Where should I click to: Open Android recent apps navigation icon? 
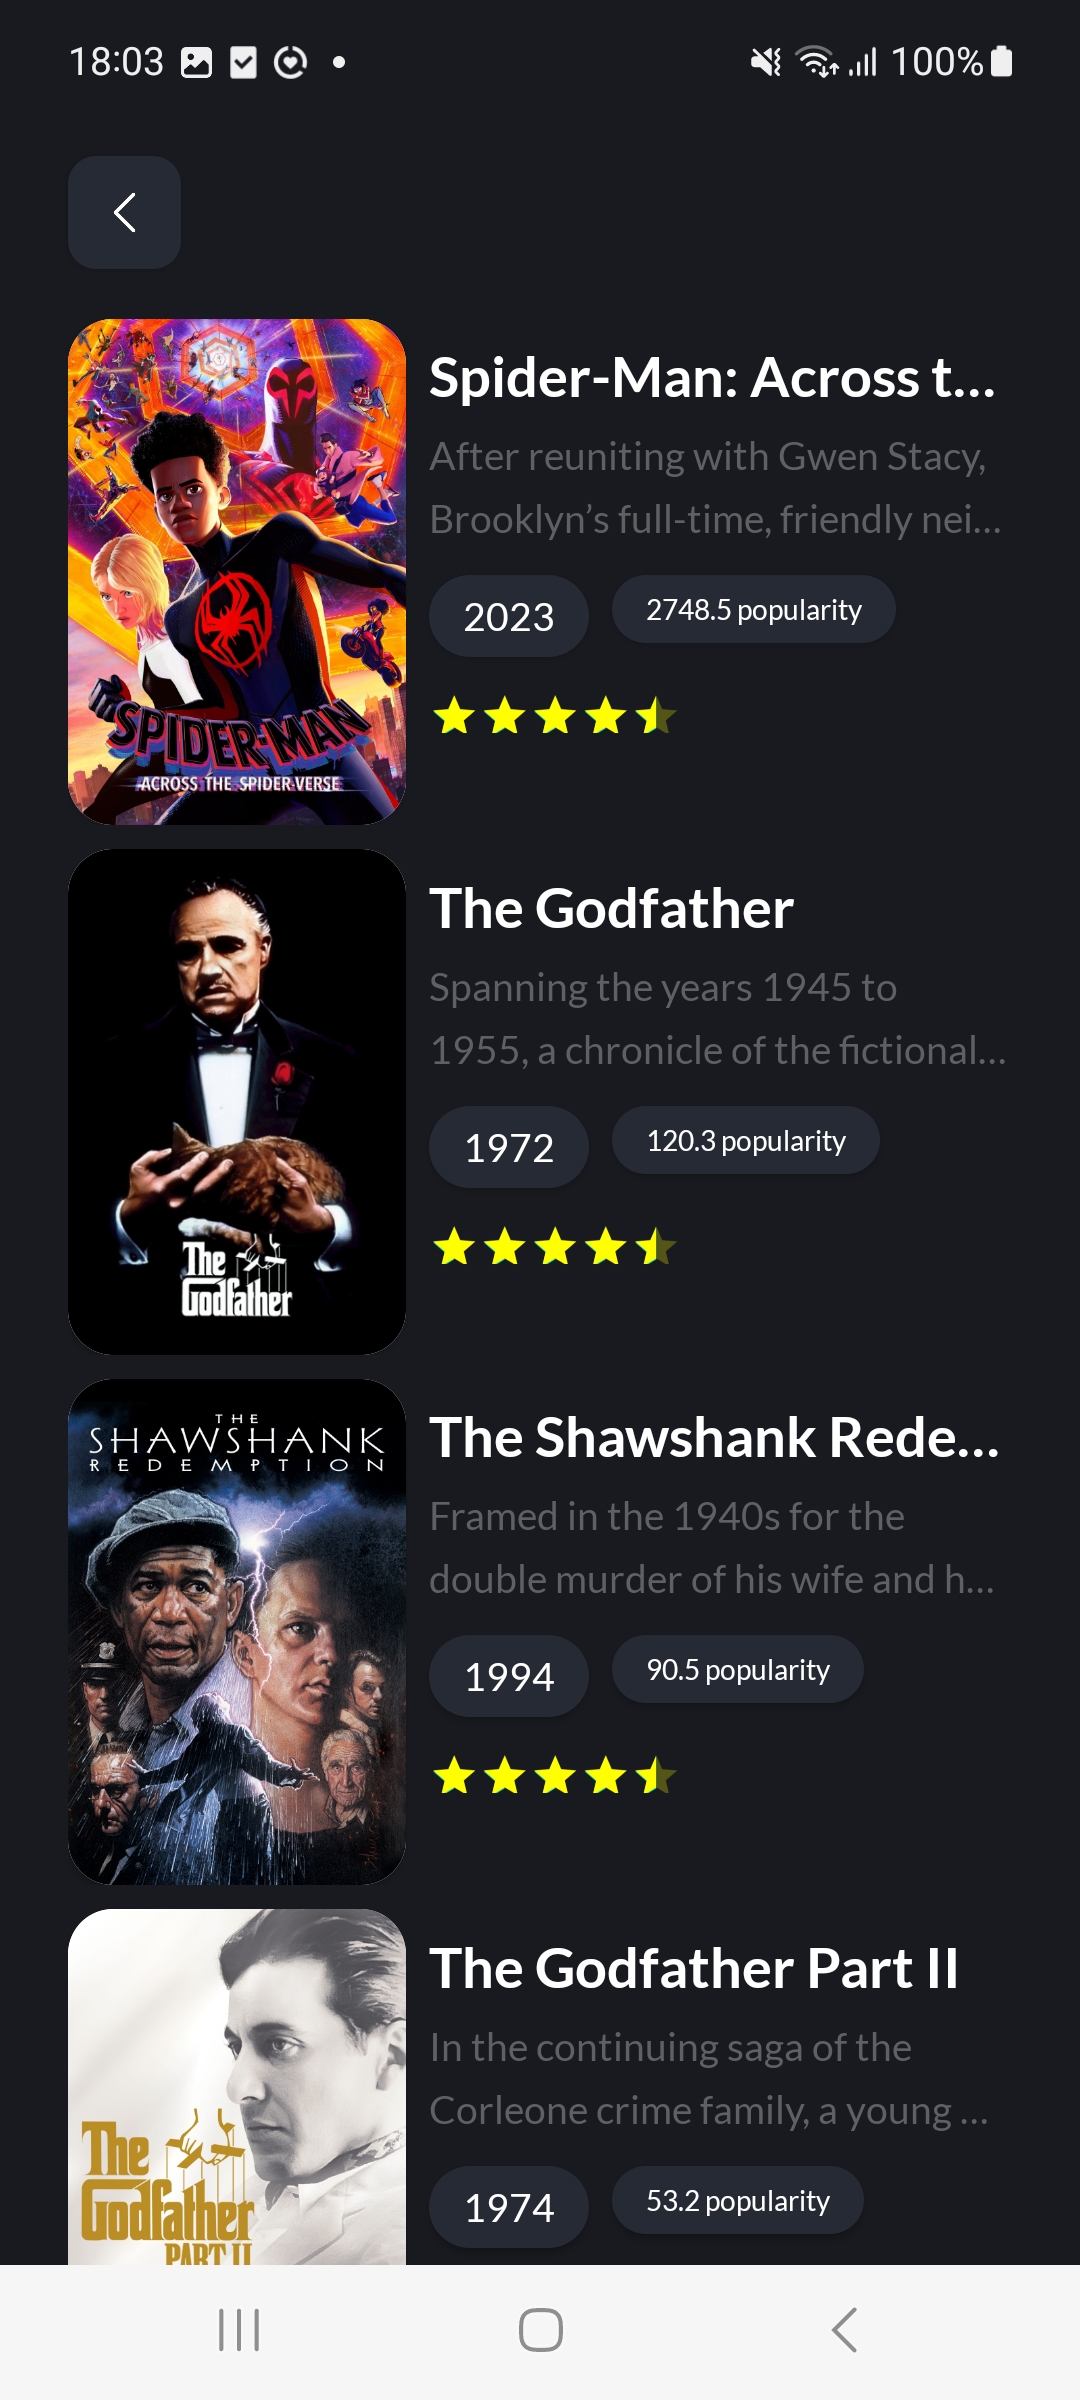[239, 2330]
